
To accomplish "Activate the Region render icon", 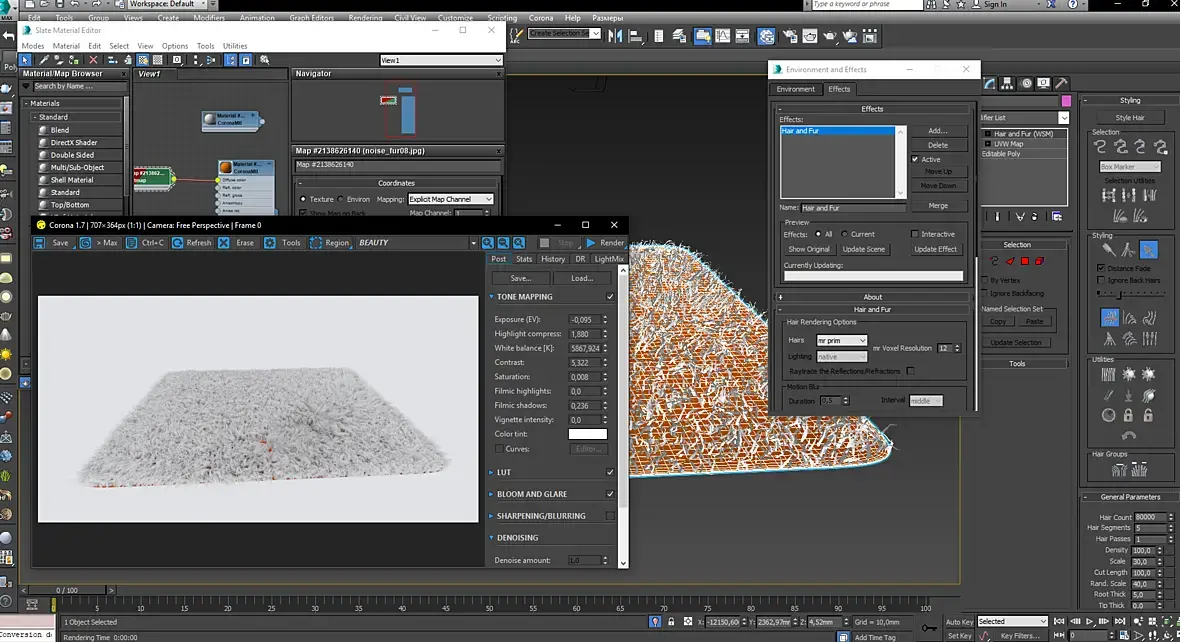I will pyautogui.click(x=316, y=243).
